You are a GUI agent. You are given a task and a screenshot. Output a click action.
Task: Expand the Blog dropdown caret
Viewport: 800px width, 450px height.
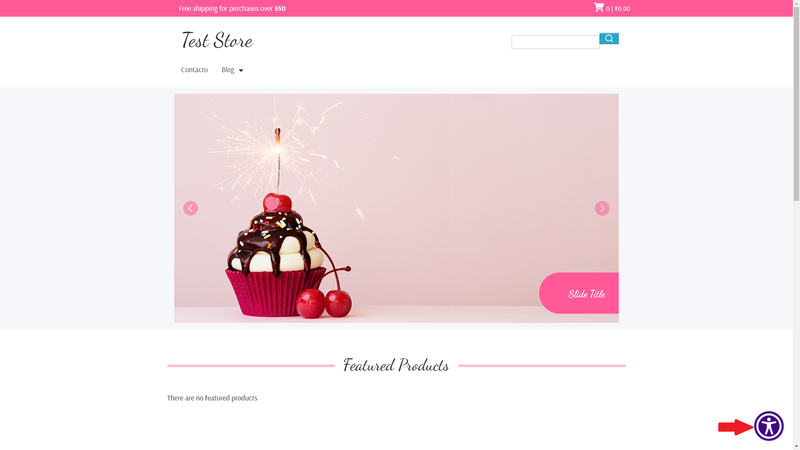tap(241, 70)
